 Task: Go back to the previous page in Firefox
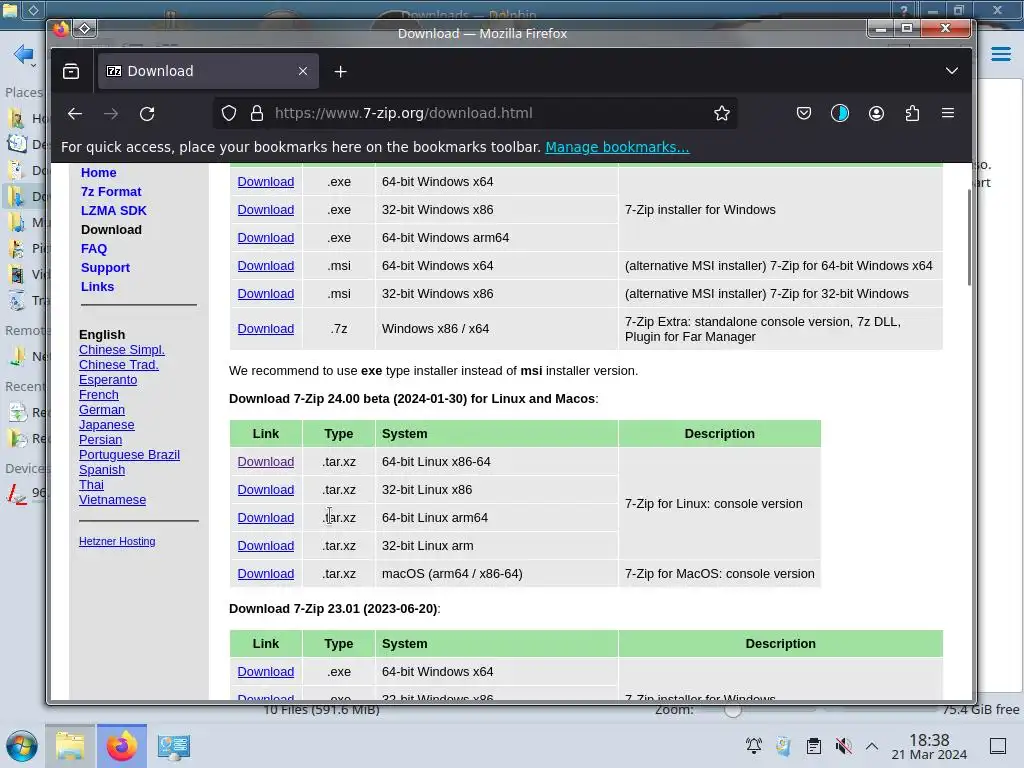tap(74, 114)
